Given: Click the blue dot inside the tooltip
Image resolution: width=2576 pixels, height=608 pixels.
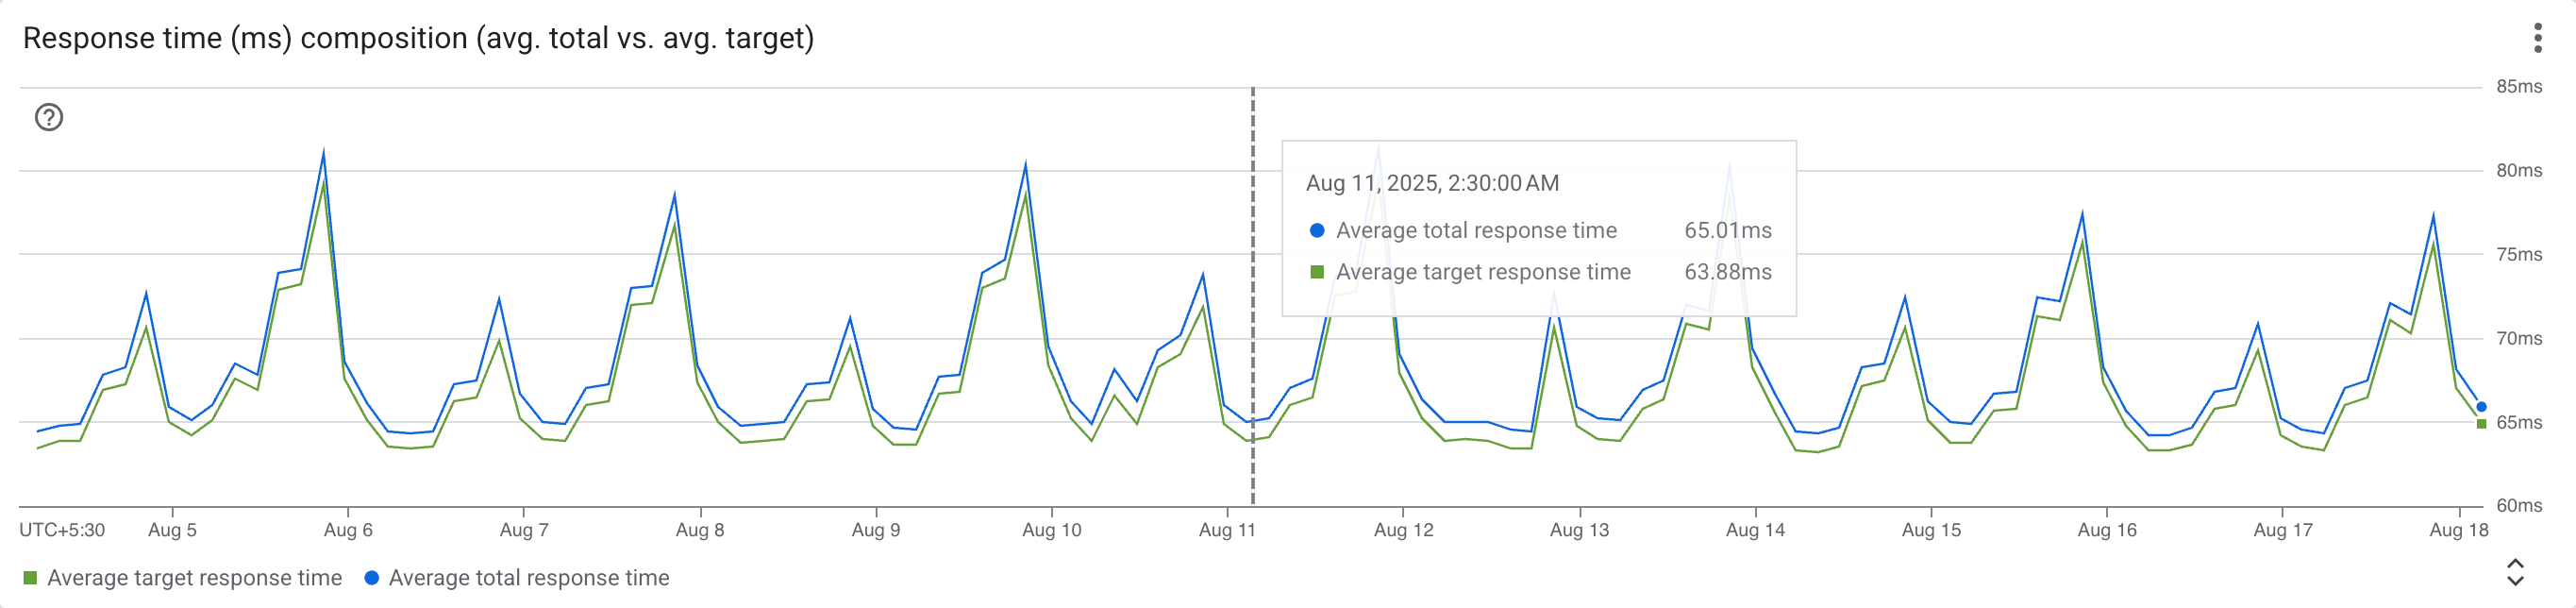Looking at the screenshot, I should click(x=1317, y=231).
